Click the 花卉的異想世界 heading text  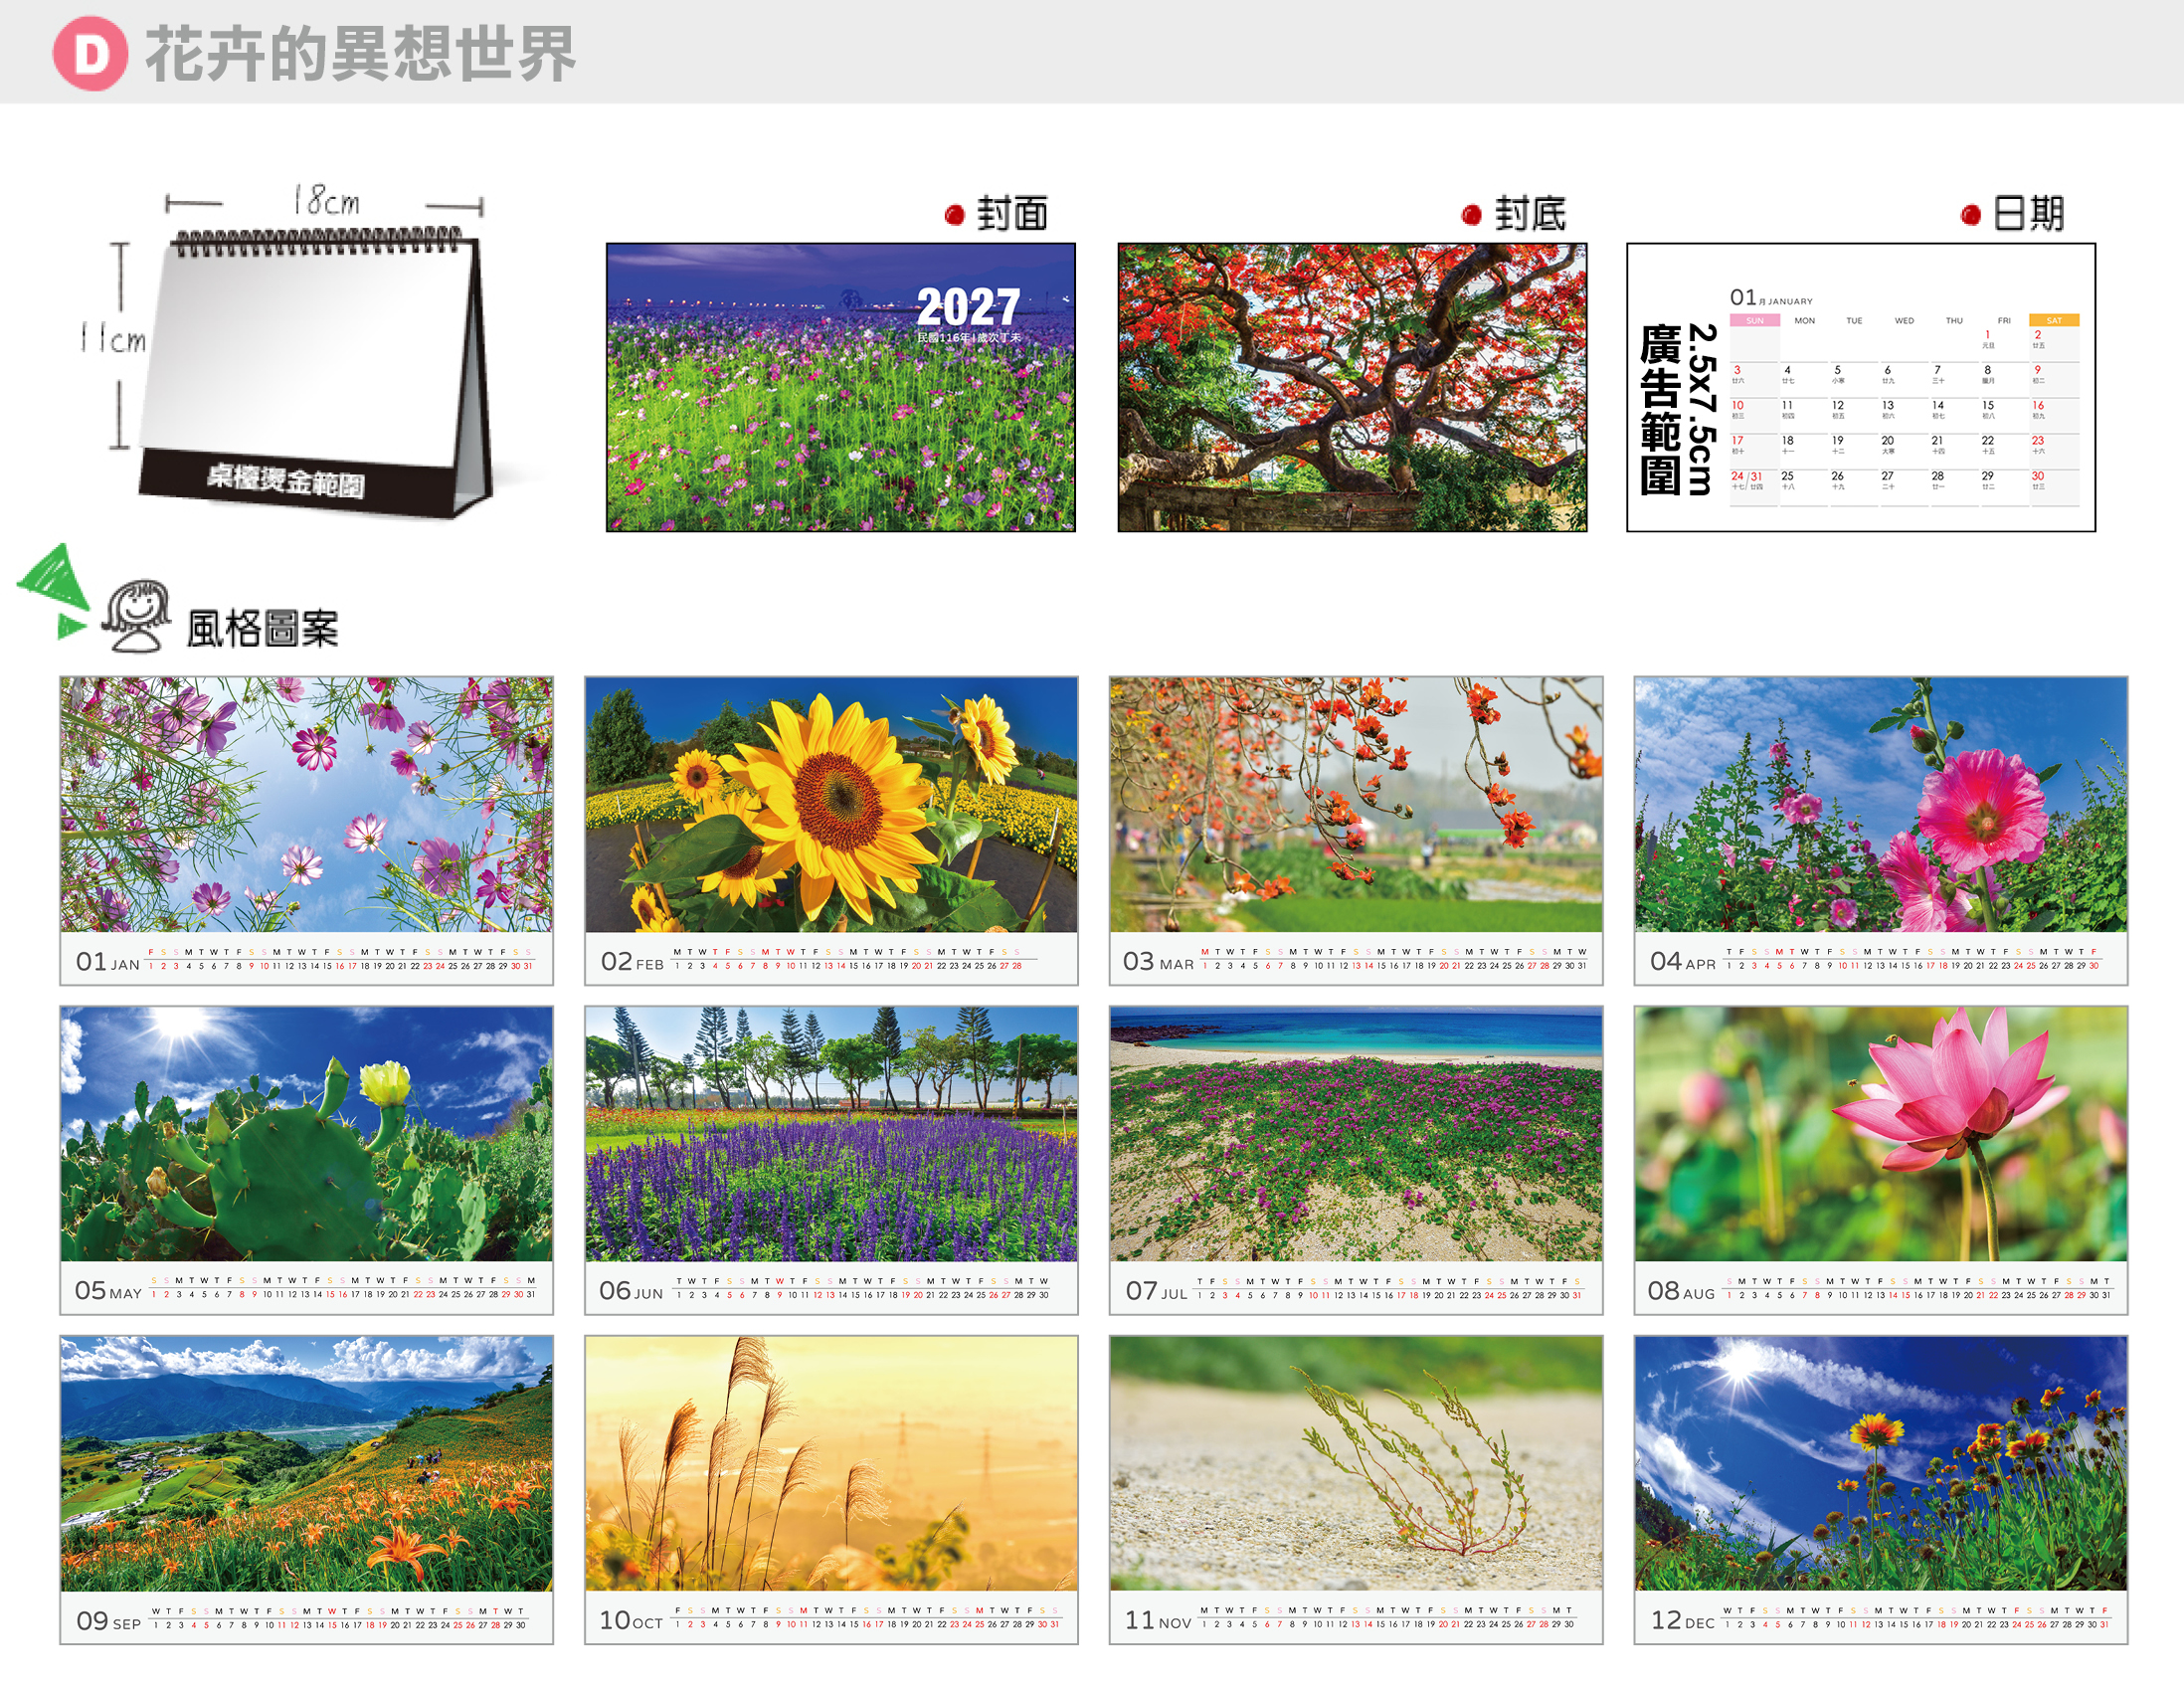361,54
